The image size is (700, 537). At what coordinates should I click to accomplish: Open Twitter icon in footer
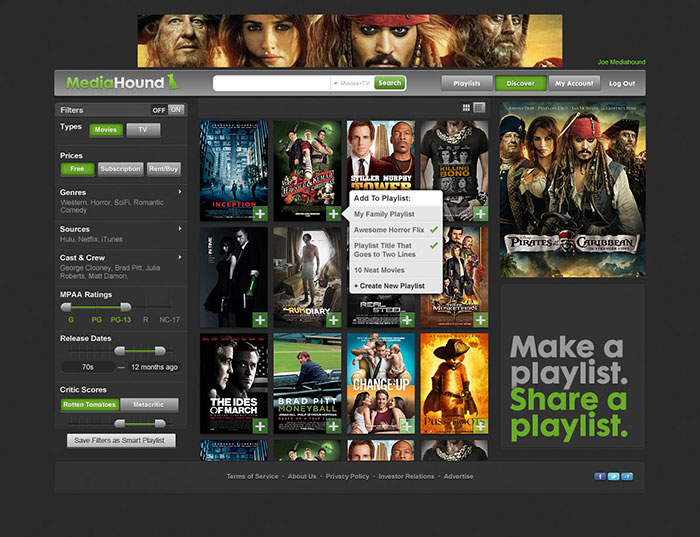pos(613,477)
